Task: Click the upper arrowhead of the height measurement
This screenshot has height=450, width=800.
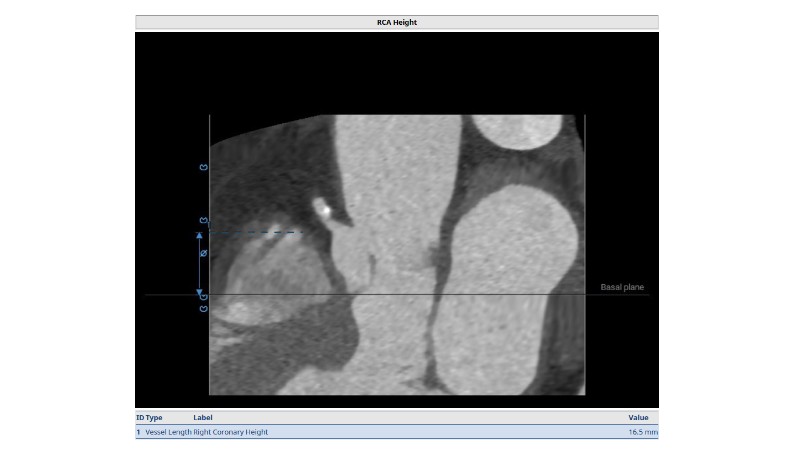Action: click(x=199, y=236)
